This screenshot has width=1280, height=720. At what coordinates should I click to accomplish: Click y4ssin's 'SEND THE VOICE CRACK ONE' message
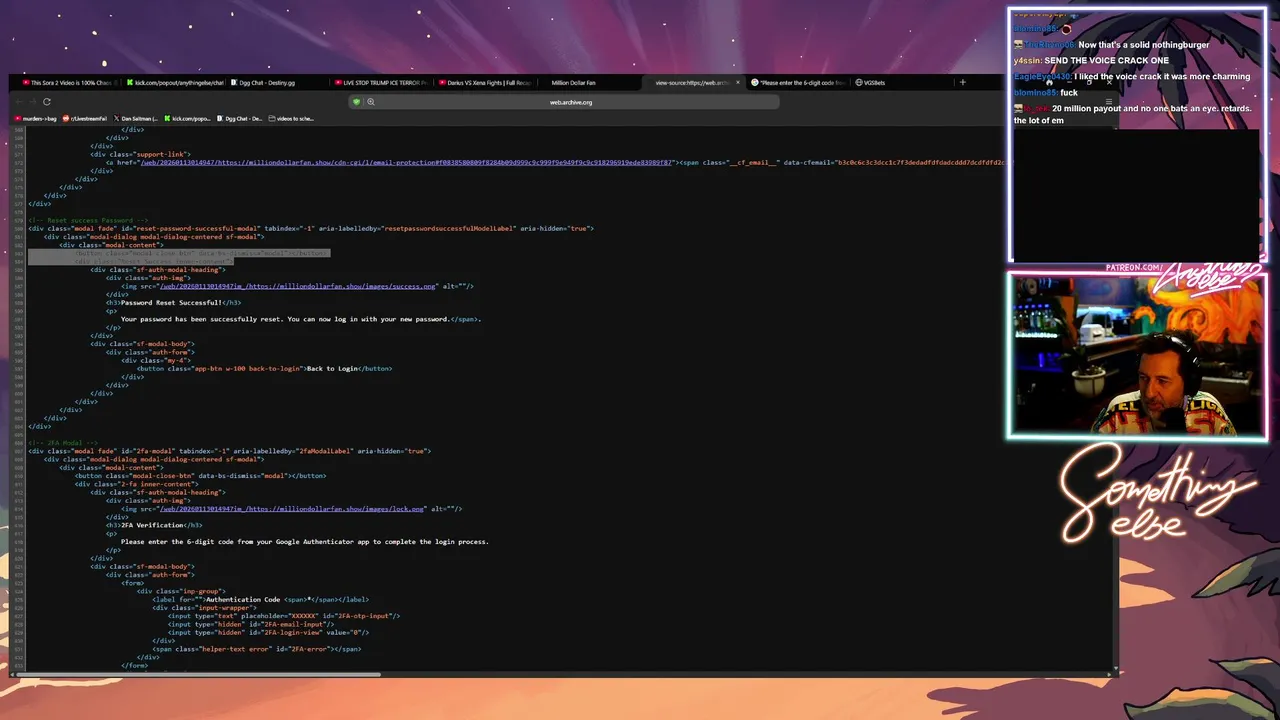click(1091, 60)
